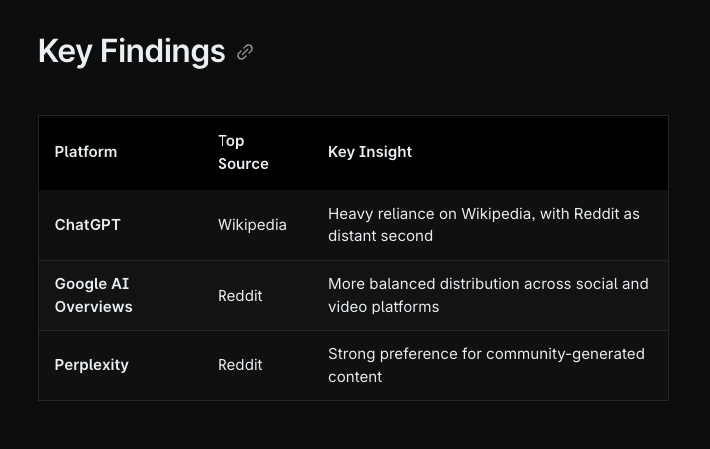This screenshot has height=449, width=710.
Task: Click Reddit in the Perplexity row
Action: [x=240, y=365]
